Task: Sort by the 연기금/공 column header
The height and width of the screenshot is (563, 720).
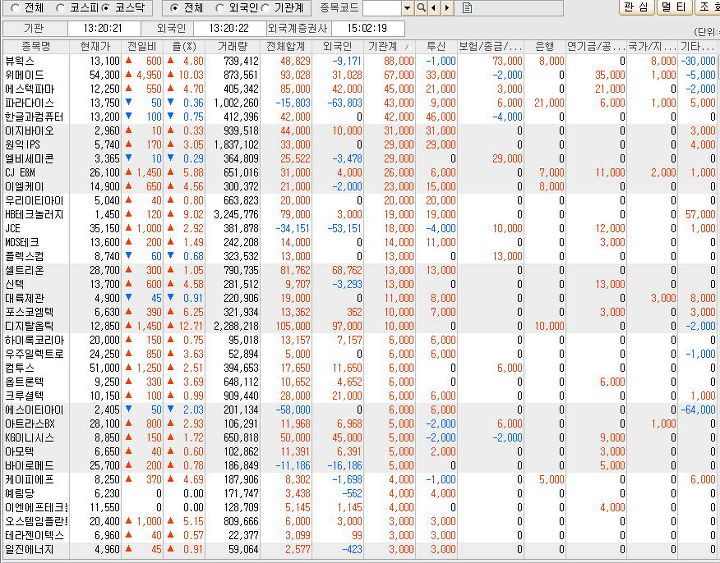Action: (596, 46)
